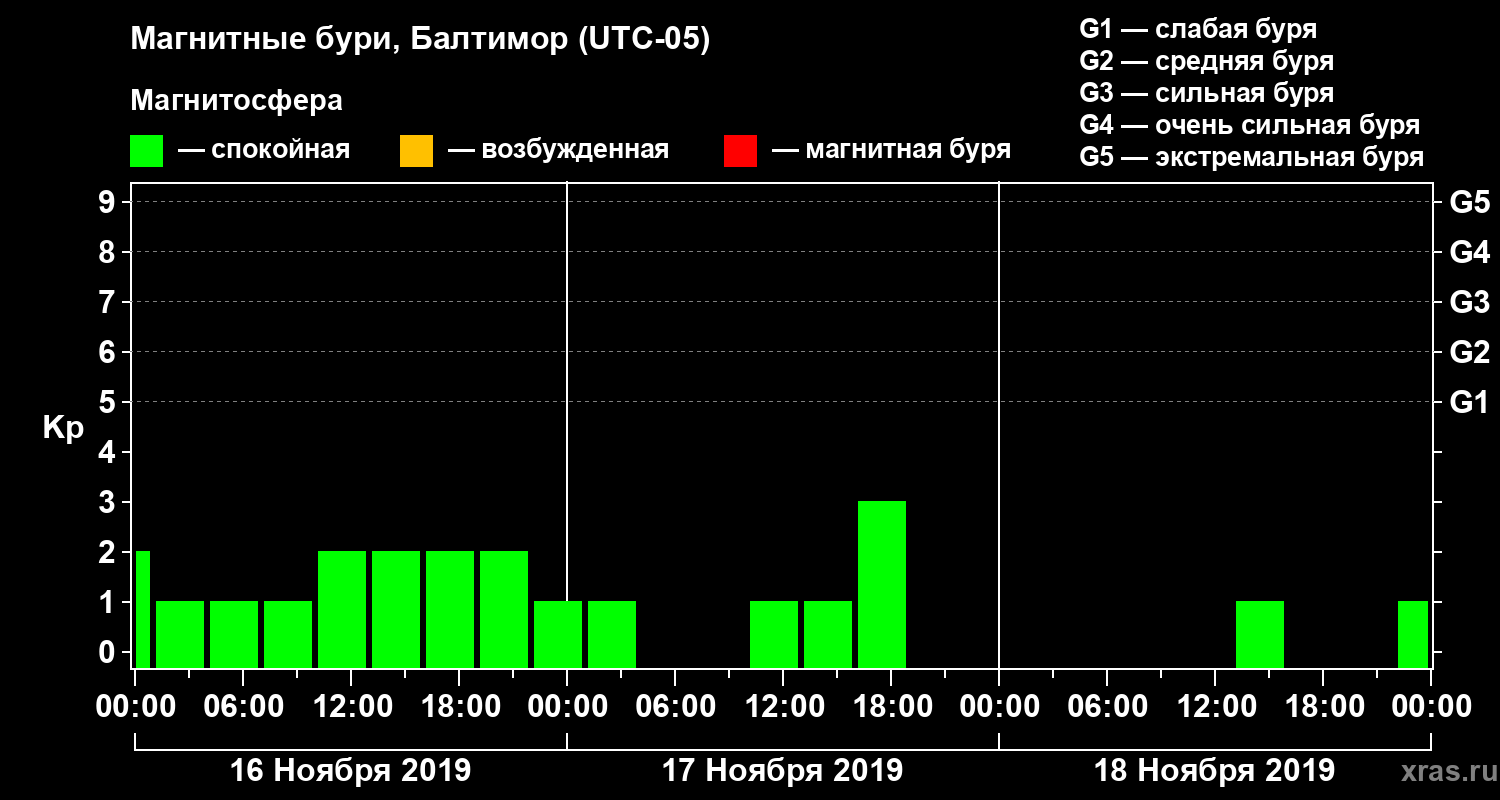The image size is (1500, 800).
Task: Click 'G2 — средняя буря' legend line
Action: 1206,61
